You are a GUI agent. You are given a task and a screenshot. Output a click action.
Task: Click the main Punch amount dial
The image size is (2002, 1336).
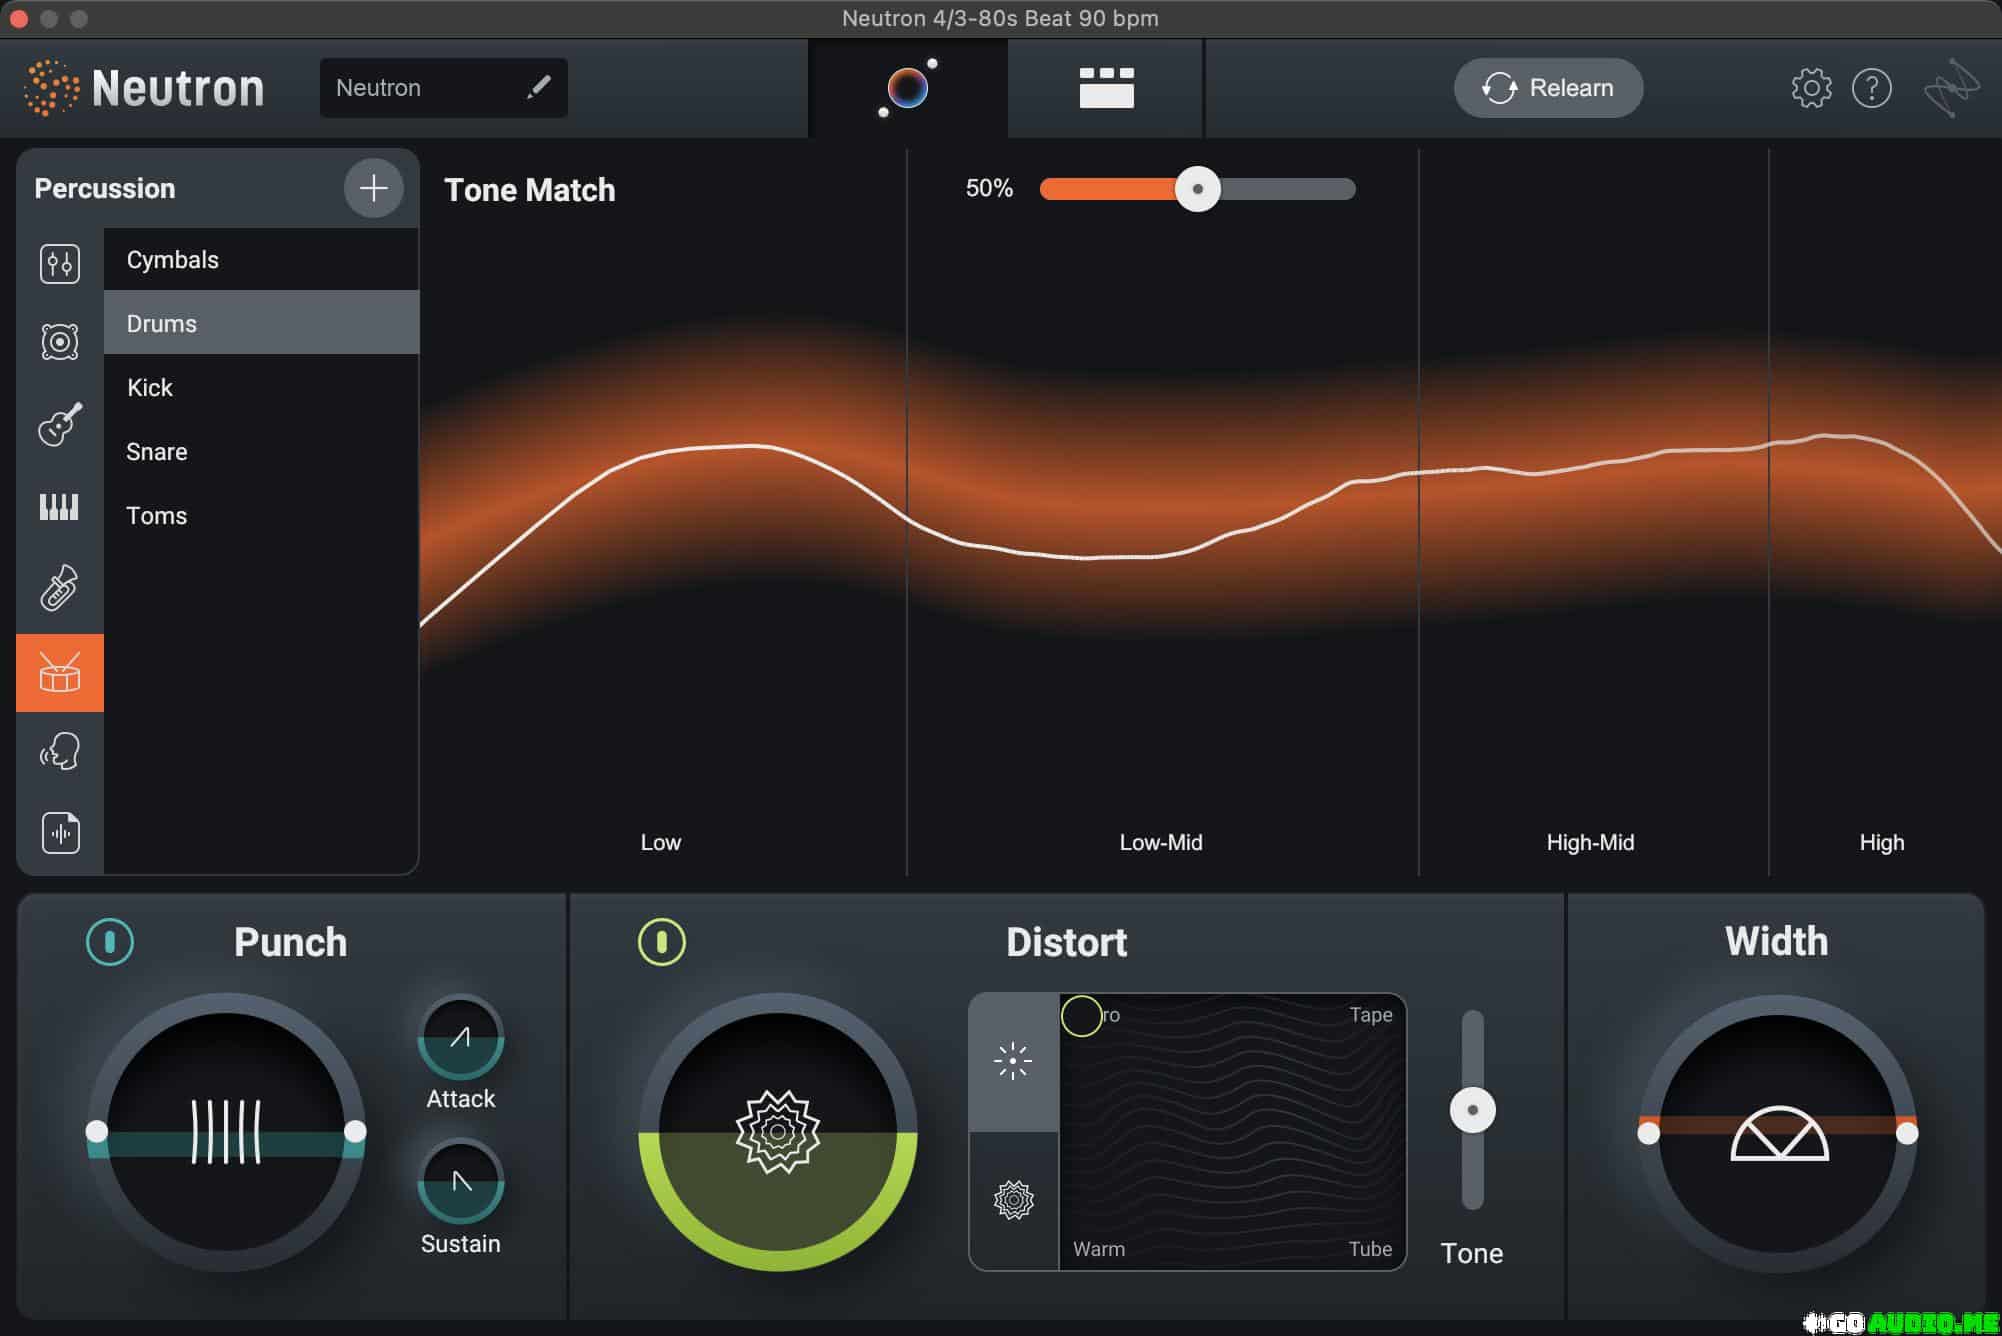pyautogui.click(x=226, y=1132)
